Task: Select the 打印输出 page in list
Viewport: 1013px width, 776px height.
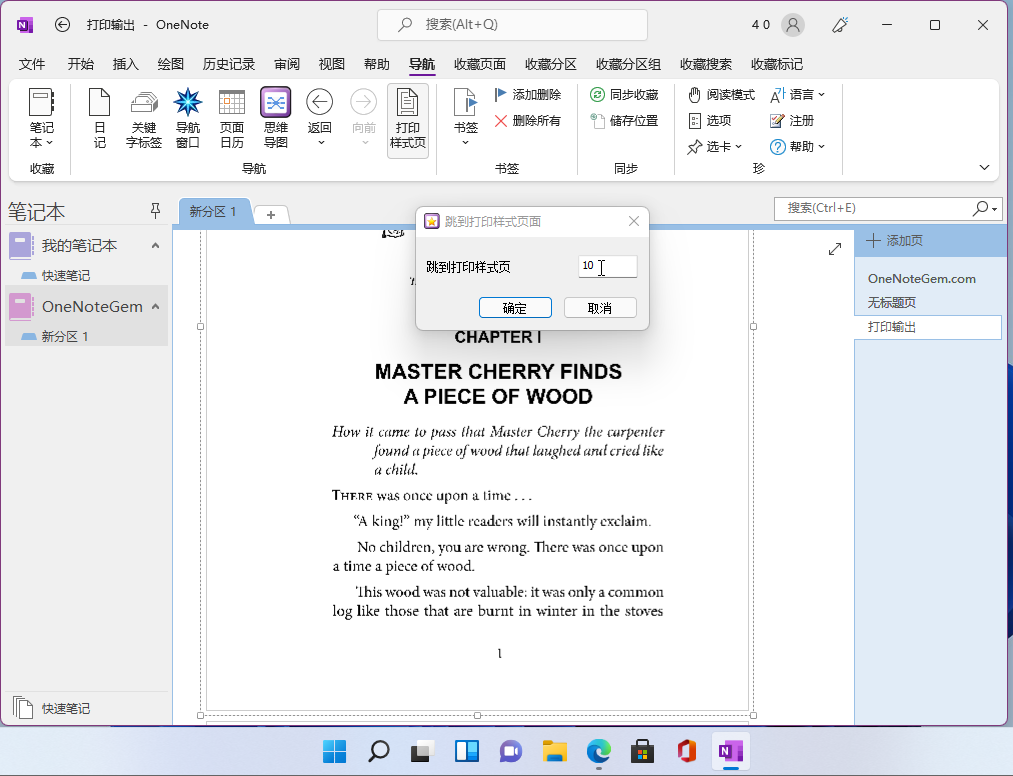Action: click(x=928, y=327)
